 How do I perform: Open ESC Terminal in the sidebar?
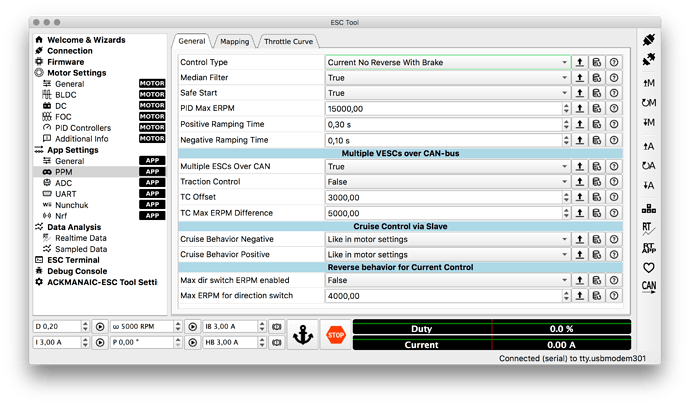pos(73,260)
